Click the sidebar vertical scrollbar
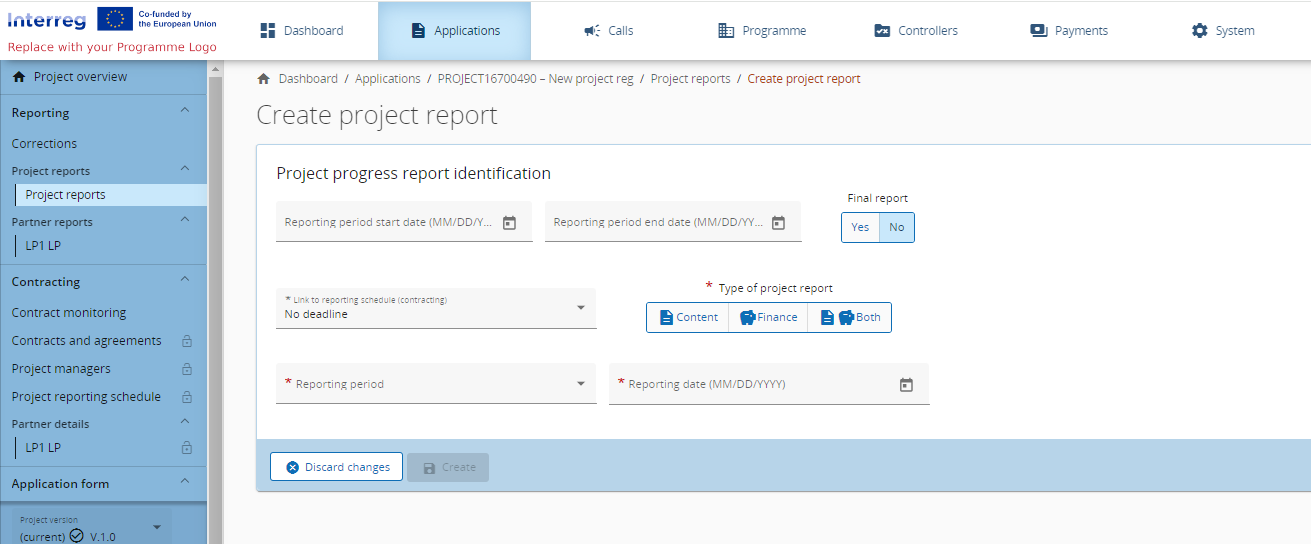Screen dimensions: 1311x544 click(x=215, y=300)
